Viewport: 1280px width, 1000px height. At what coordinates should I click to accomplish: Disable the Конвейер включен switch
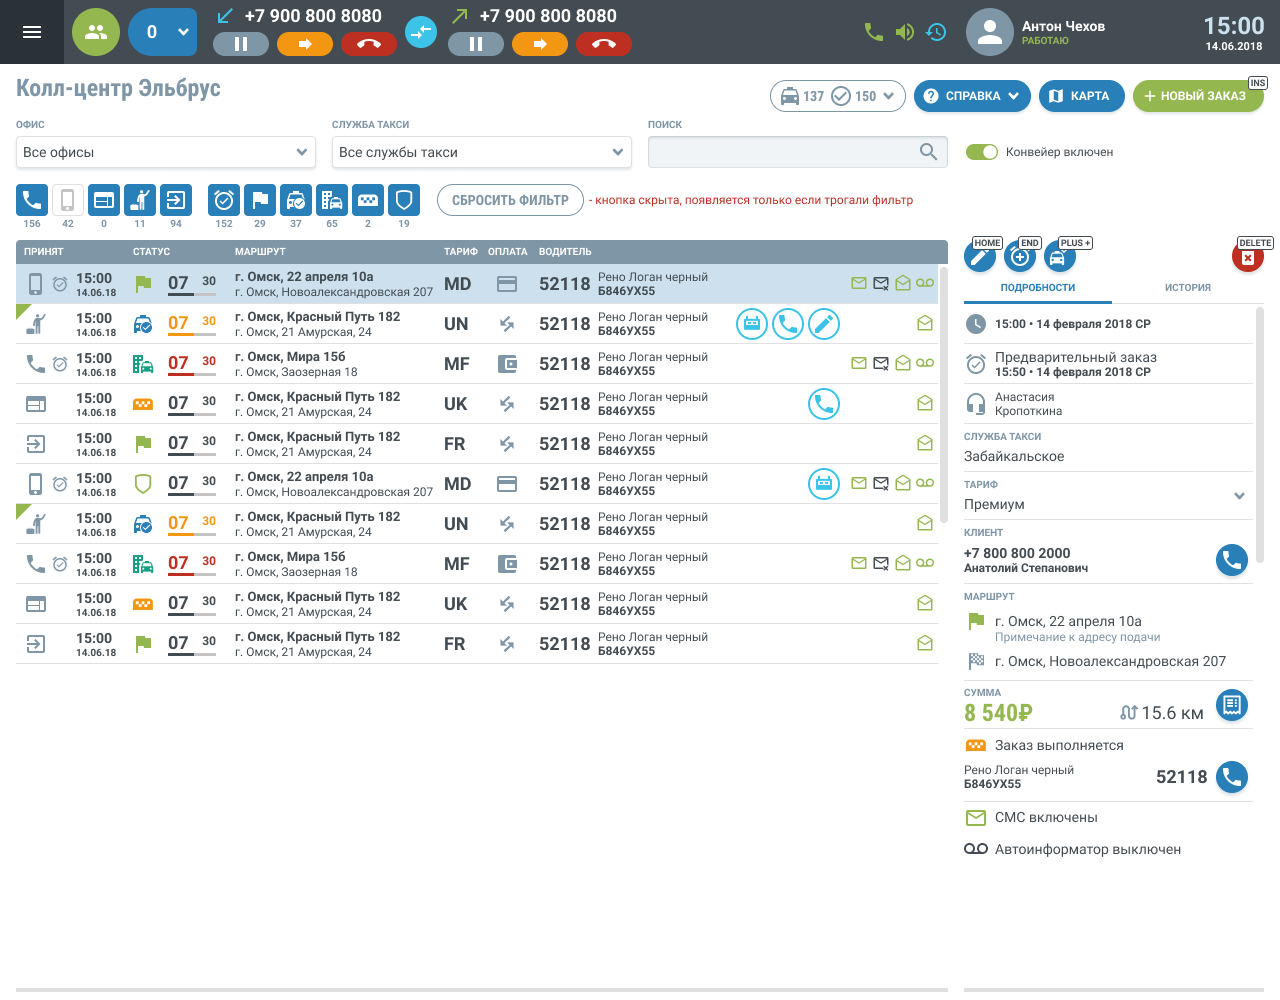[x=982, y=152]
